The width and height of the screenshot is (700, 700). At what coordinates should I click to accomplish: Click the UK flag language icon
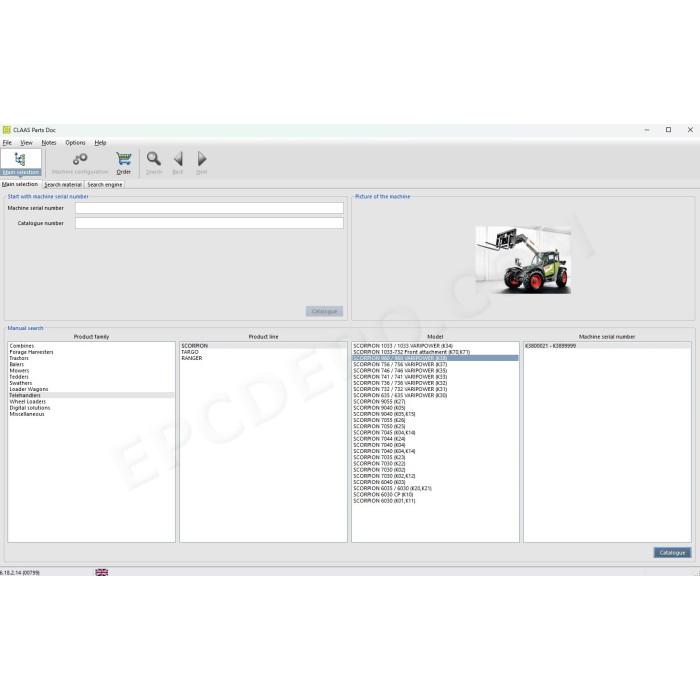(101, 572)
